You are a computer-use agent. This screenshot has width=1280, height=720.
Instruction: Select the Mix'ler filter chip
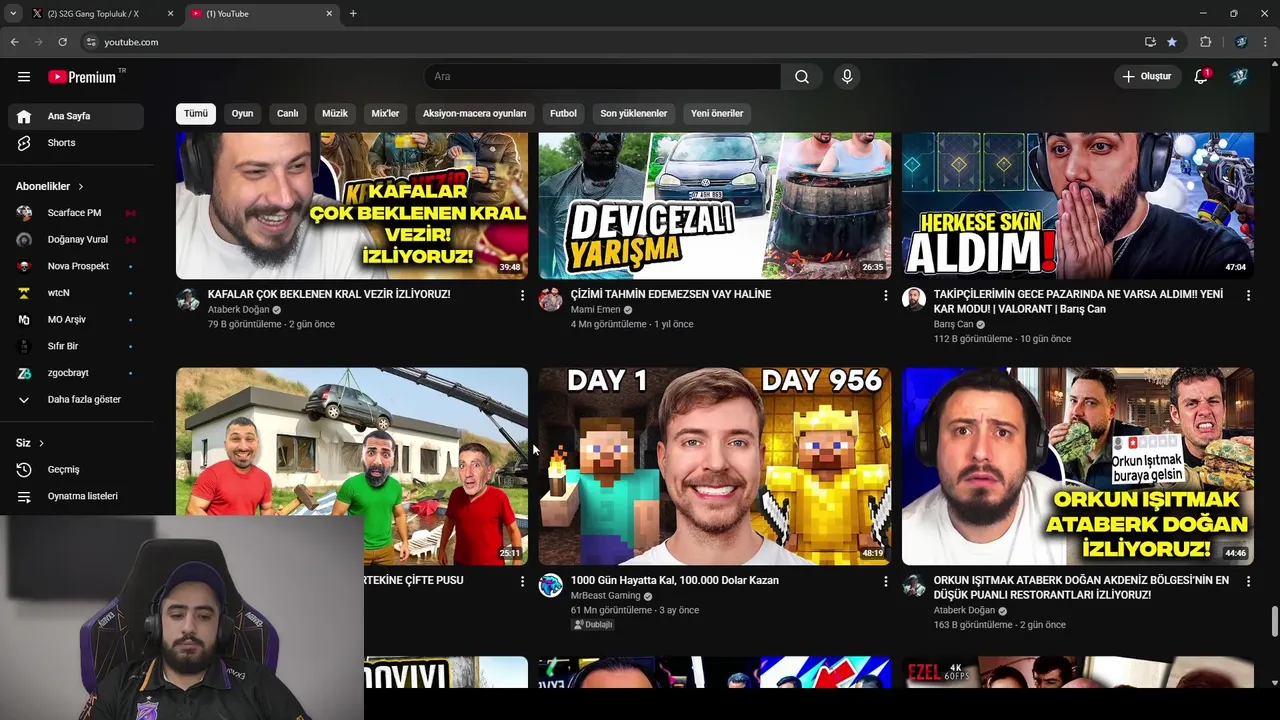tap(385, 114)
